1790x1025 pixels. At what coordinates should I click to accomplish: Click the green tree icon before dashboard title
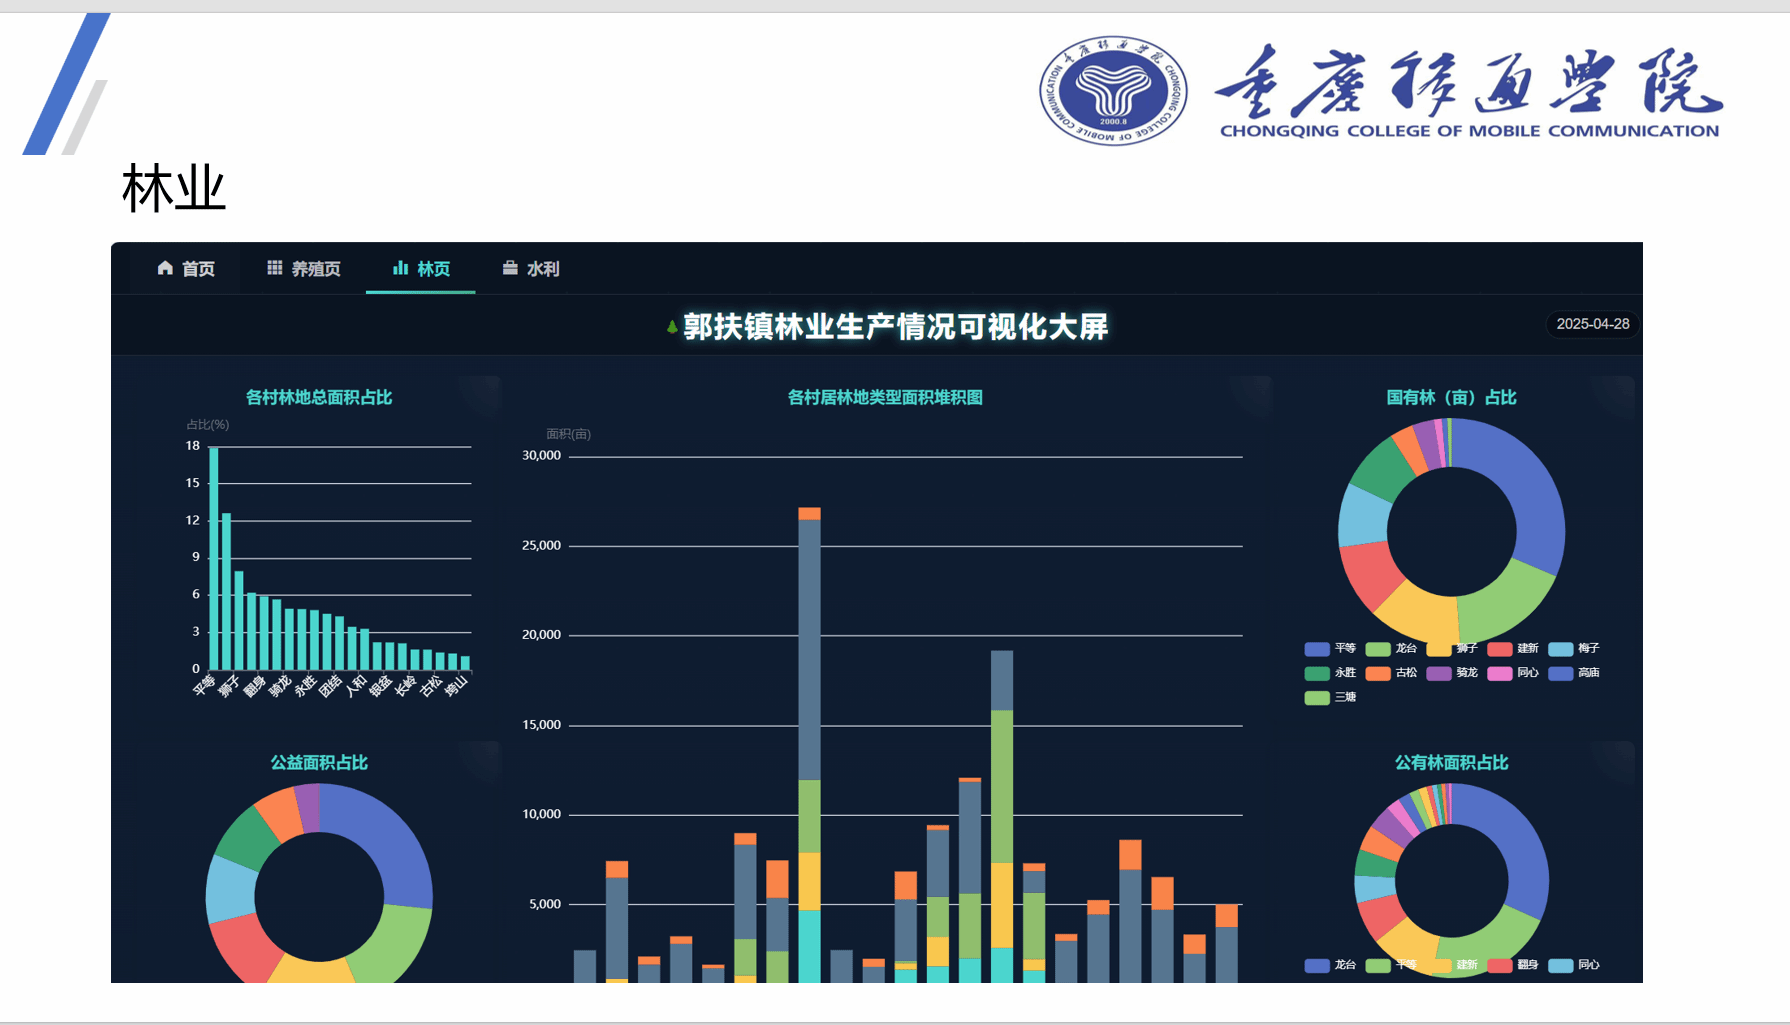(672, 327)
